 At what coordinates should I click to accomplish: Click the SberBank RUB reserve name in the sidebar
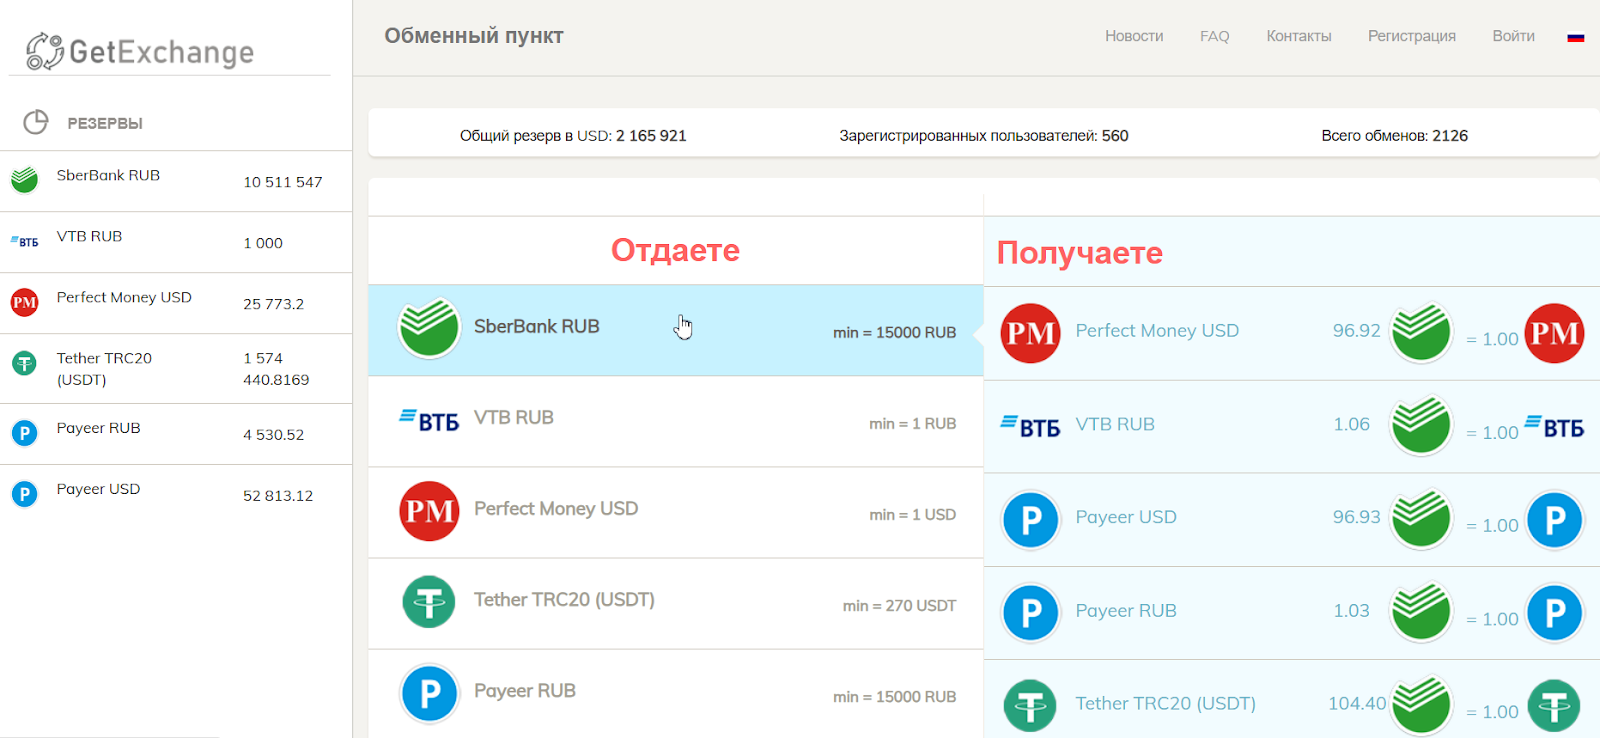click(x=108, y=175)
